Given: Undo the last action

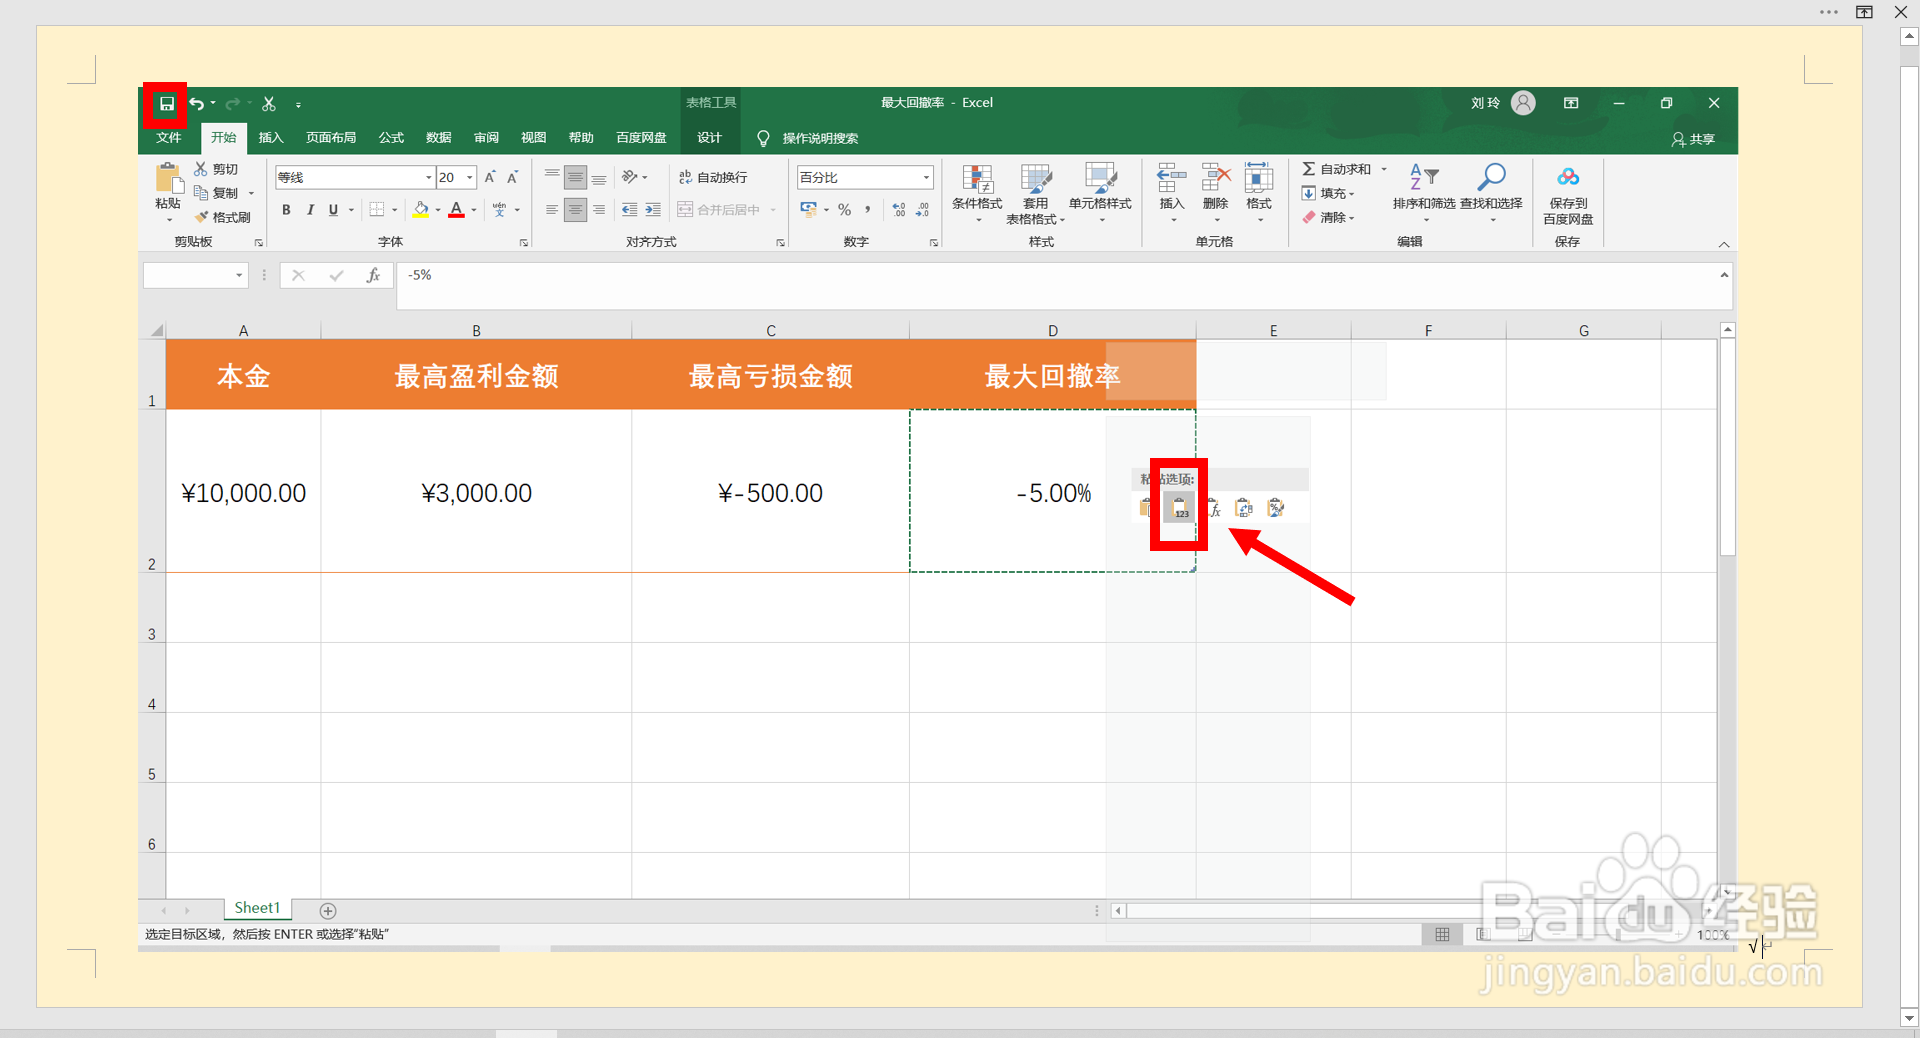Looking at the screenshot, I should coord(197,104).
